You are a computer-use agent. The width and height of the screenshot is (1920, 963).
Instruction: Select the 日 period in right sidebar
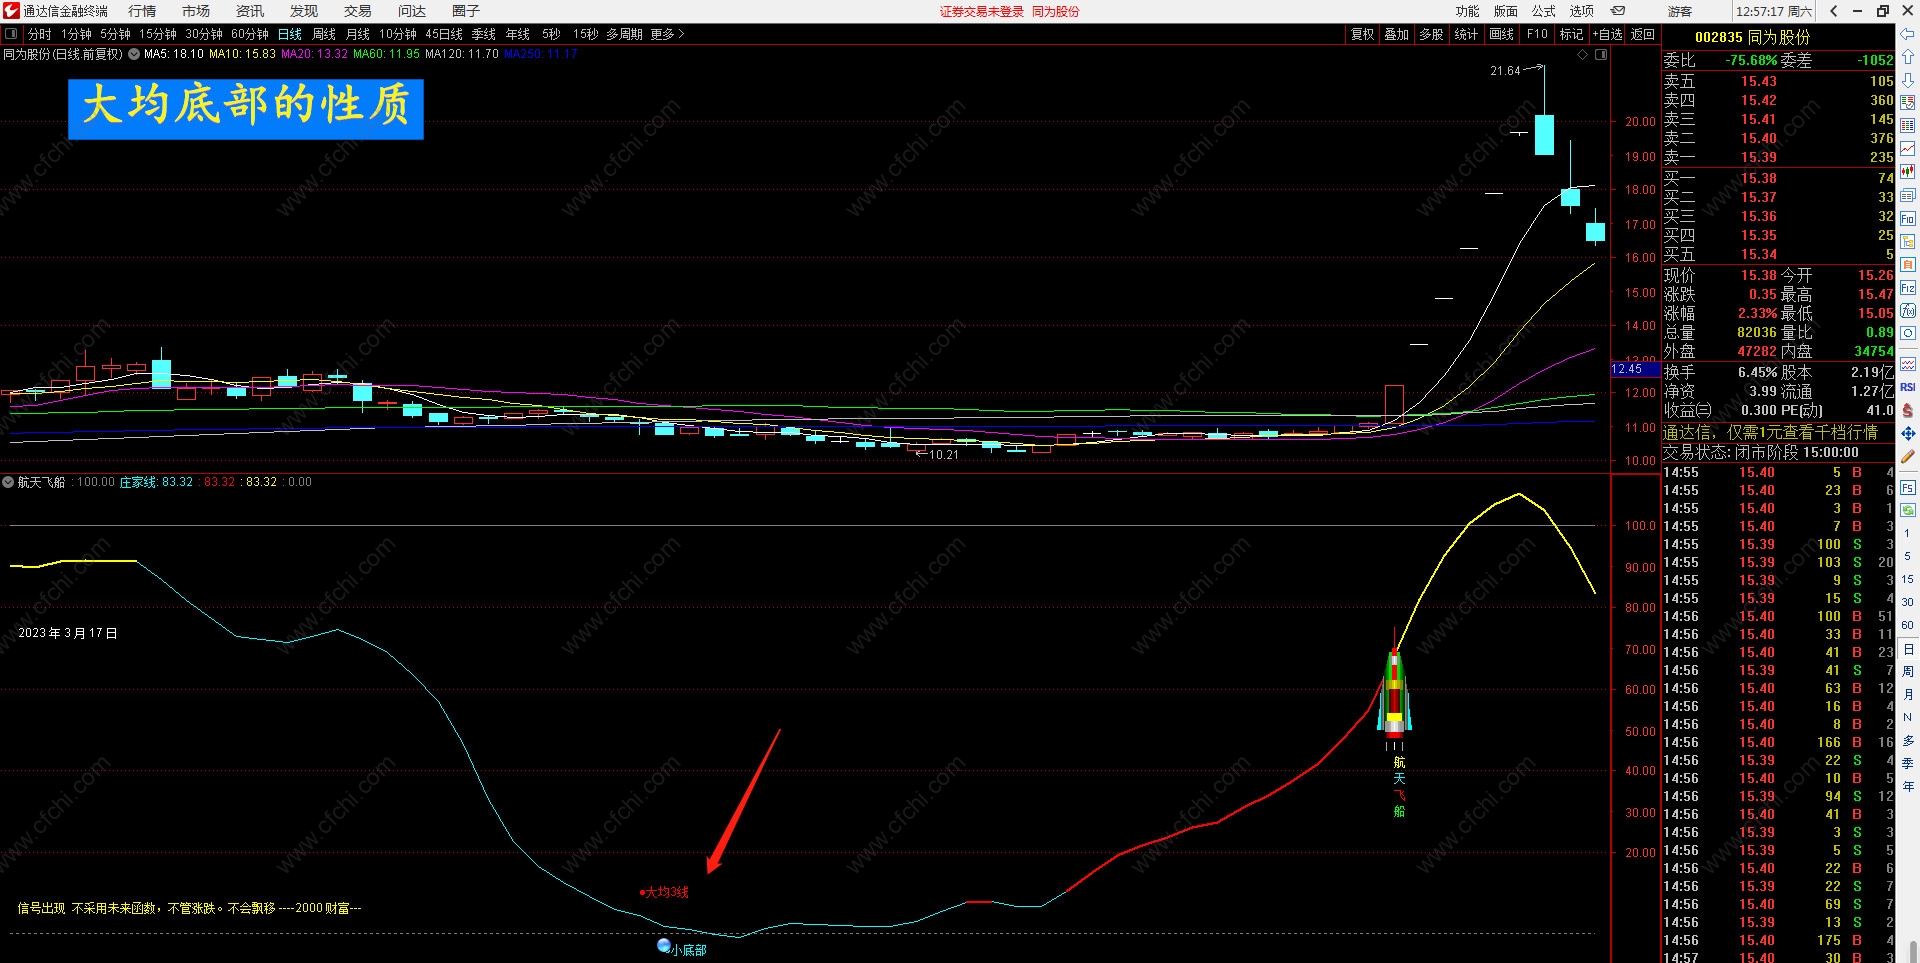[1908, 649]
